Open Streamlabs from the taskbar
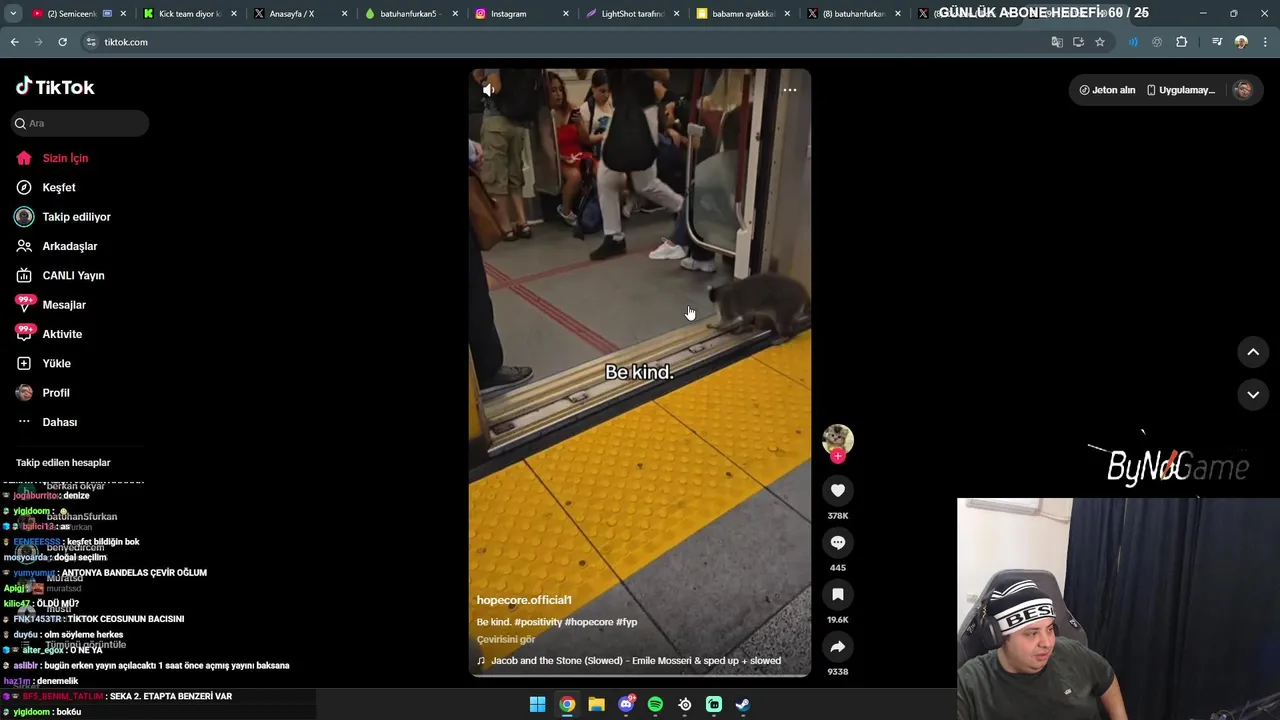 714,705
